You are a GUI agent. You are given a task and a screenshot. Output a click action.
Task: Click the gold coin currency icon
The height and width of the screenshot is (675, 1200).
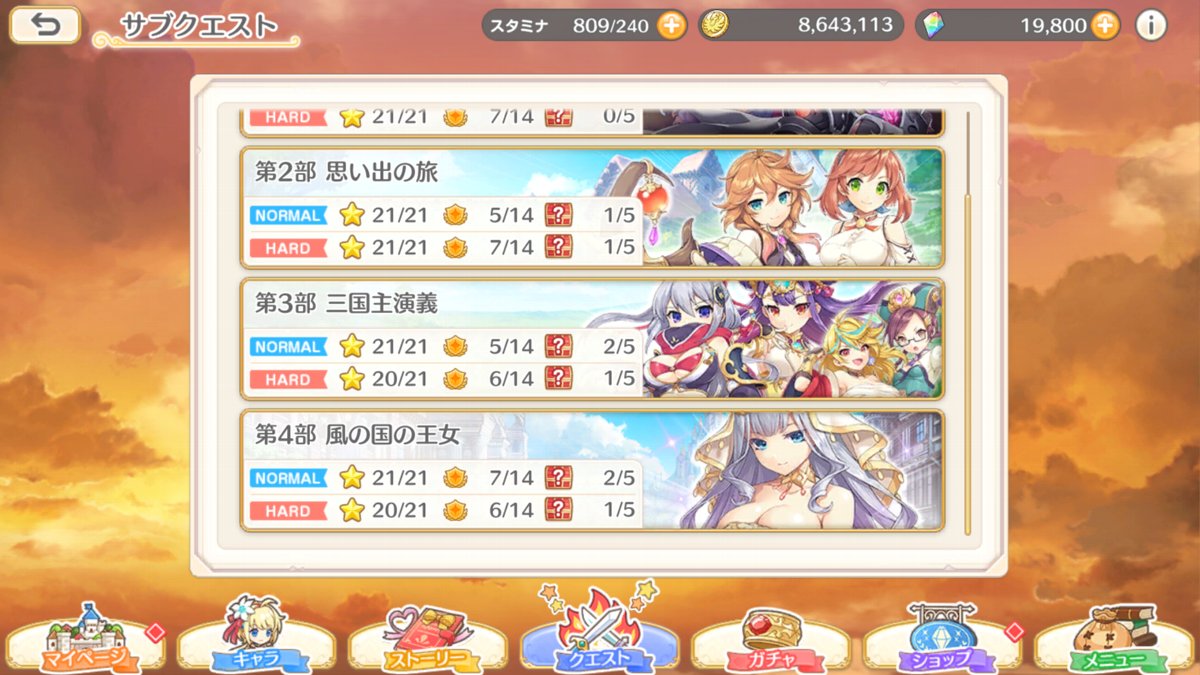pyautogui.click(x=714, y=25)
